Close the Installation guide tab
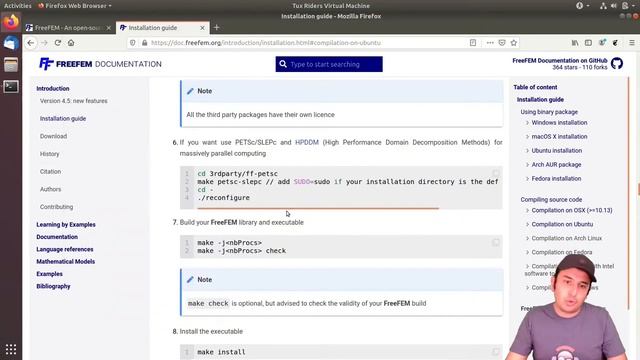This screenshot has width=640, height=360. point(202,28)
